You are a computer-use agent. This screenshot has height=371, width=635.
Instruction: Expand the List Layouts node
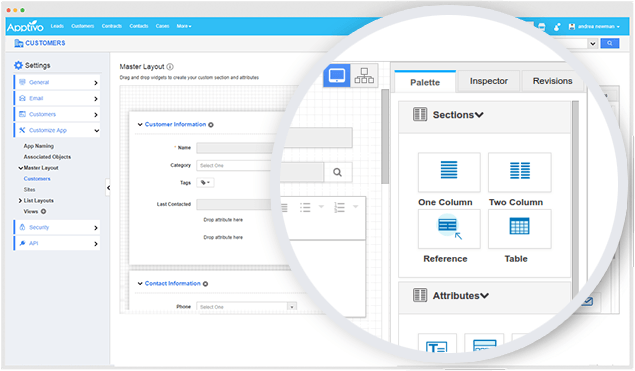(x=20, y=200)
